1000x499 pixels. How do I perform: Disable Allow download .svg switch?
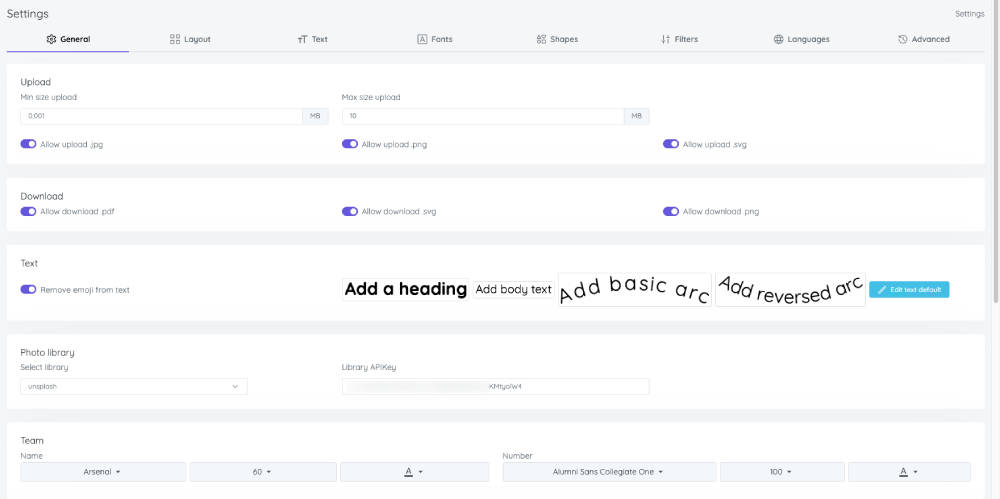[350, 212]
